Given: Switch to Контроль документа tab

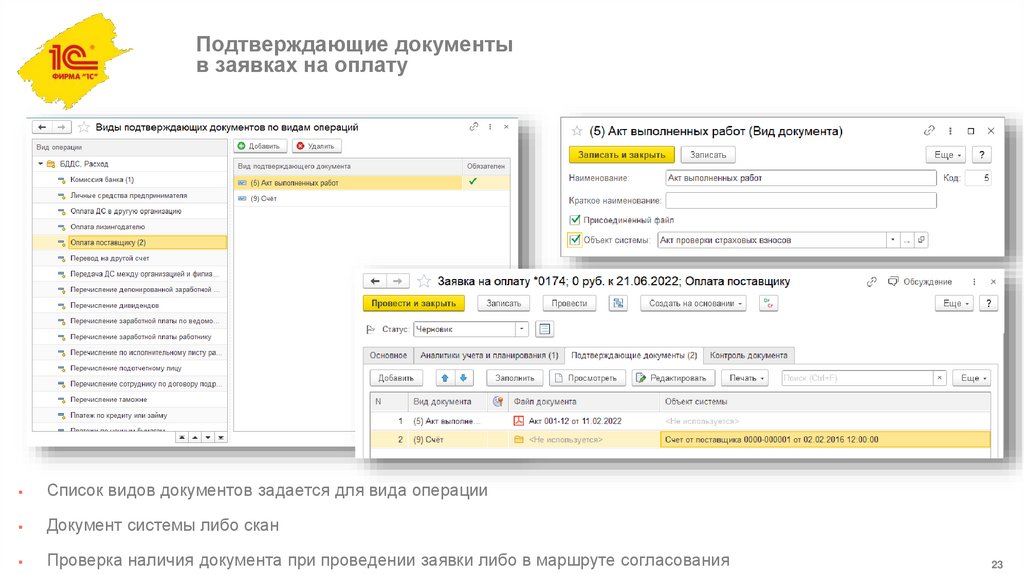Looking at the screenshot, I should (x=748, y=355).
